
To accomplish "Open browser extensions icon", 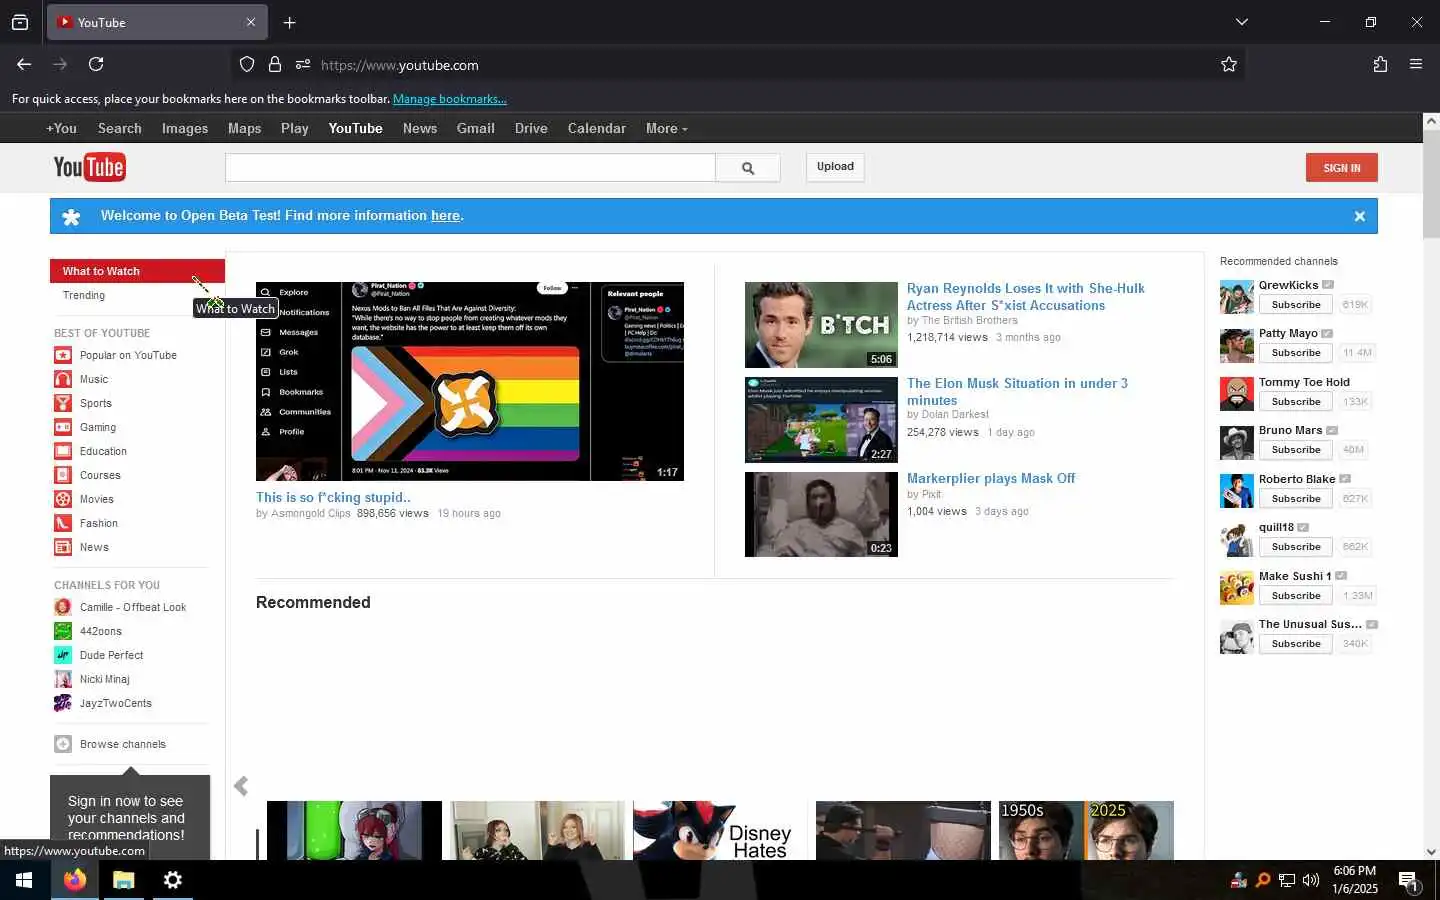I will point(1380,64).
